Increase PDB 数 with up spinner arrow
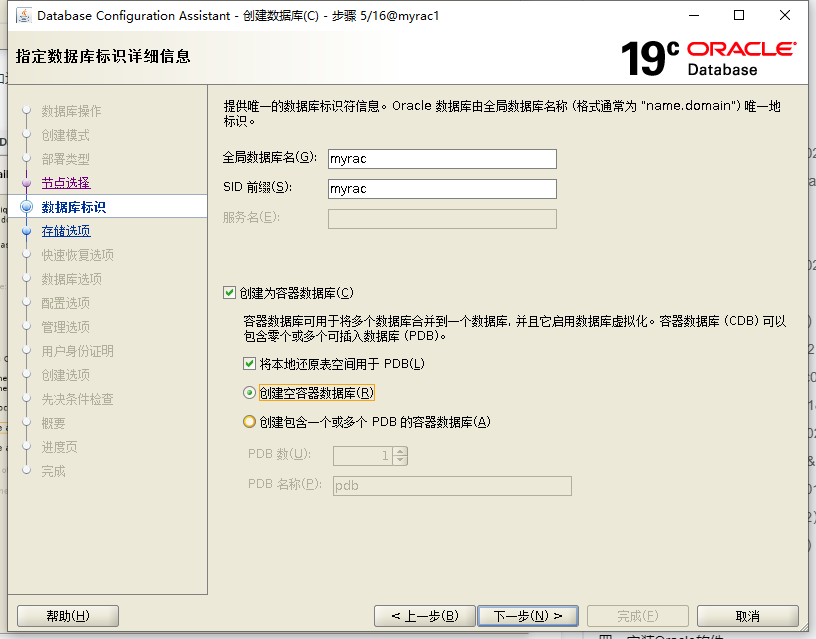The image size is (816, 639). pos(400,451)
